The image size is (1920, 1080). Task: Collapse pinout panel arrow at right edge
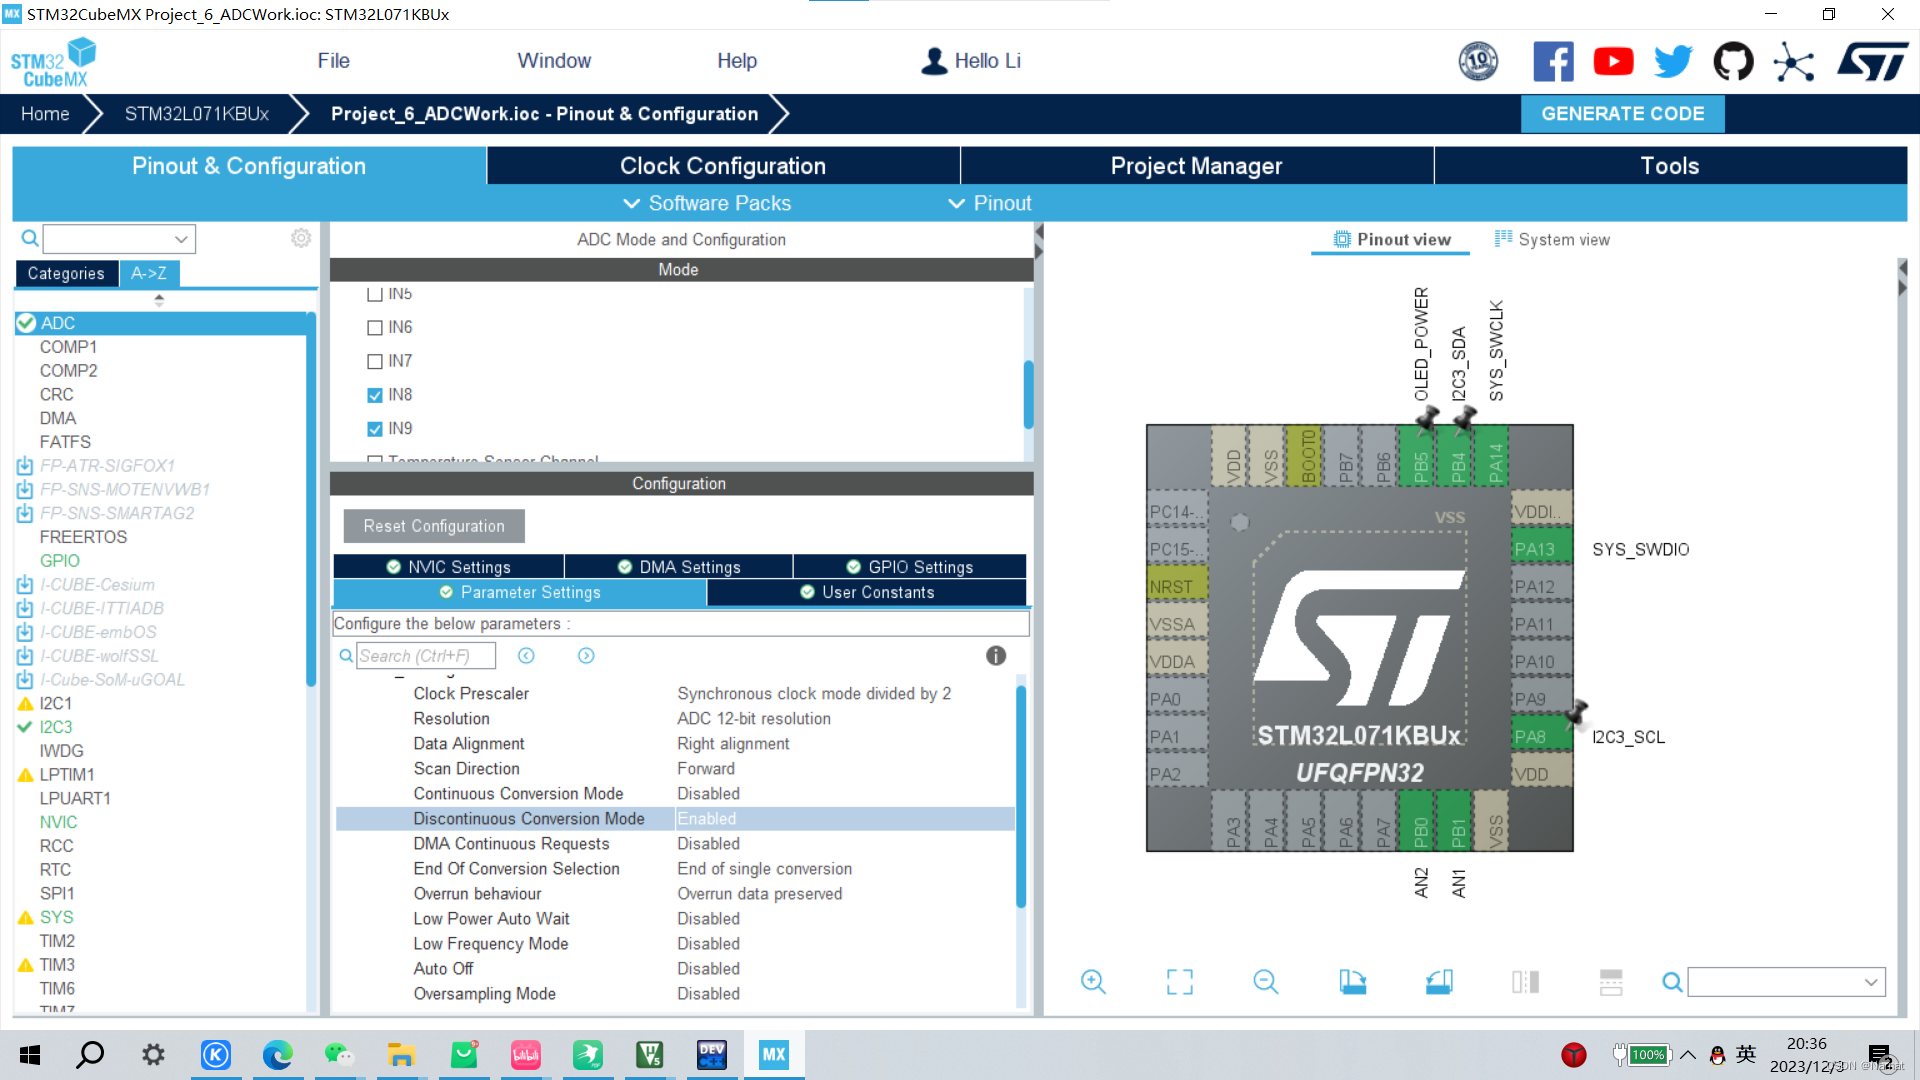coord(1902,278)
